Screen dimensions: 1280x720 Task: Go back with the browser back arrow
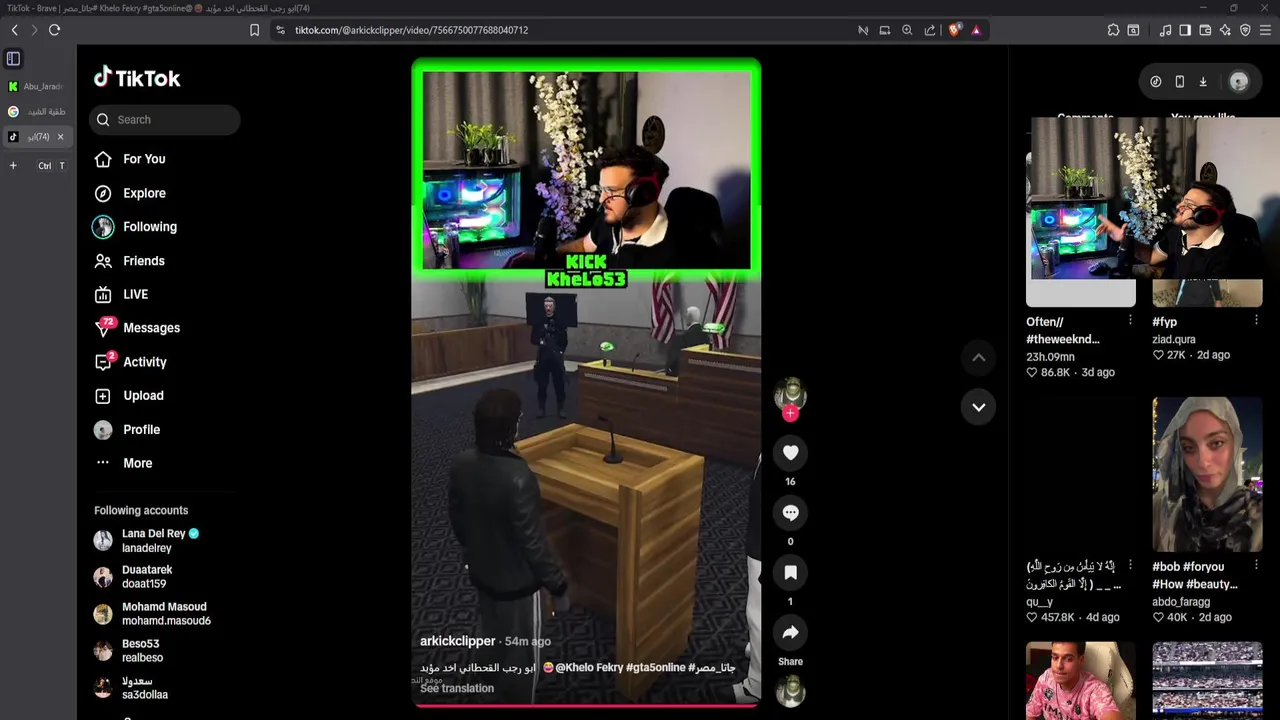pyautogui.click(x=14, y=30)
